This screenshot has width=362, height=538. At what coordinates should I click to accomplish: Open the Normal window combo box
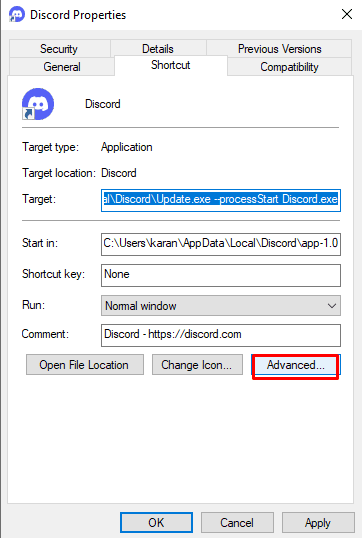point(221,305)
